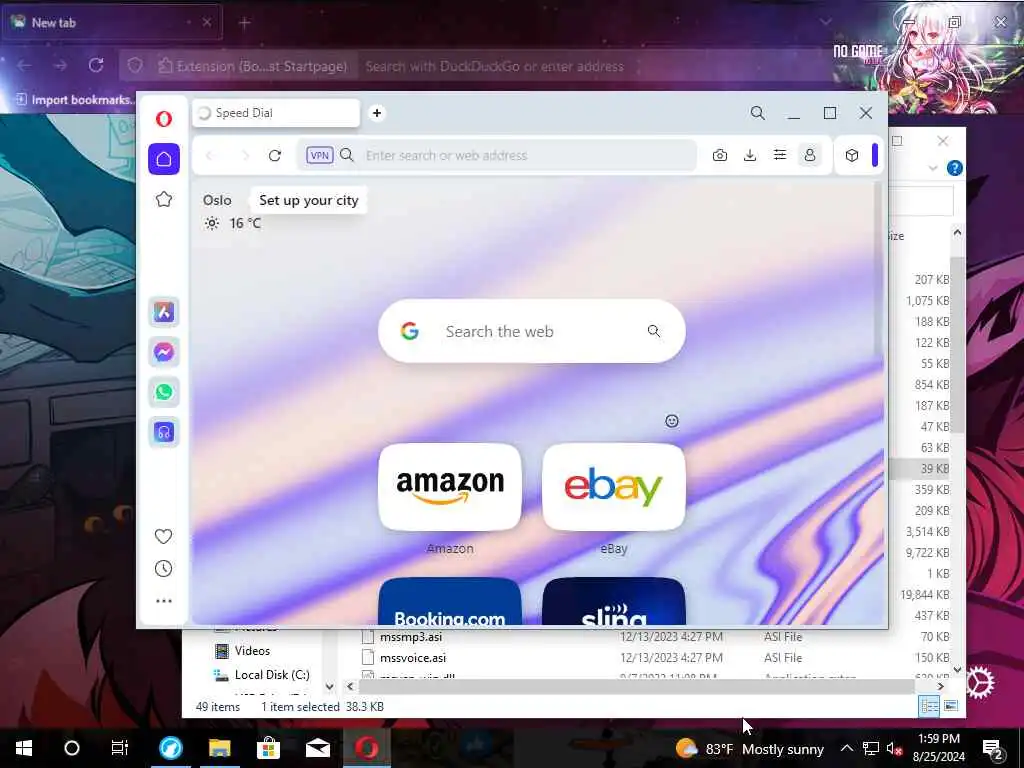Open Microsoft Store from the taskbar
Image resolution: width=1024 pixels, height=768 pixels.
268,748
